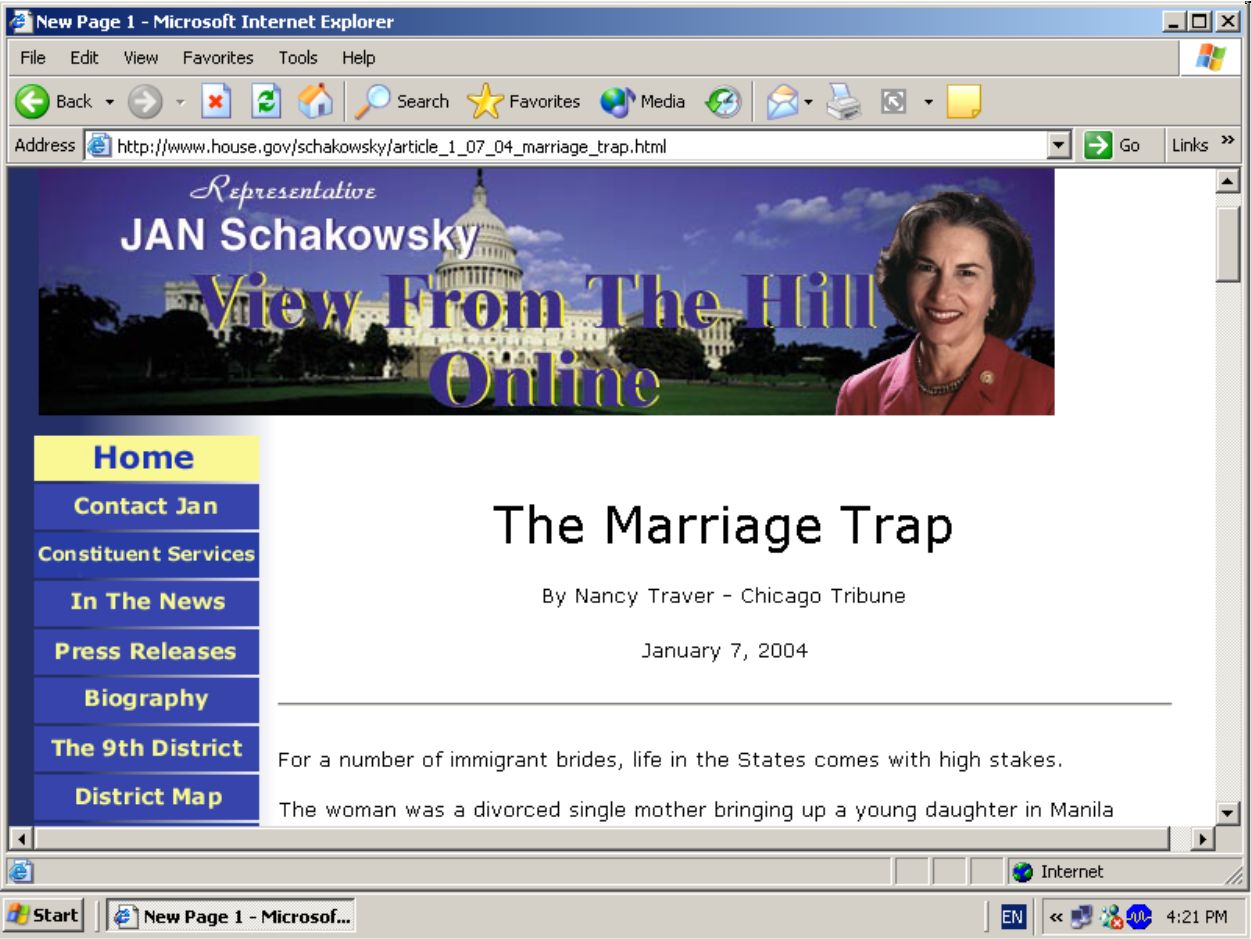Click the tray icon with red X

(1109, 916)
